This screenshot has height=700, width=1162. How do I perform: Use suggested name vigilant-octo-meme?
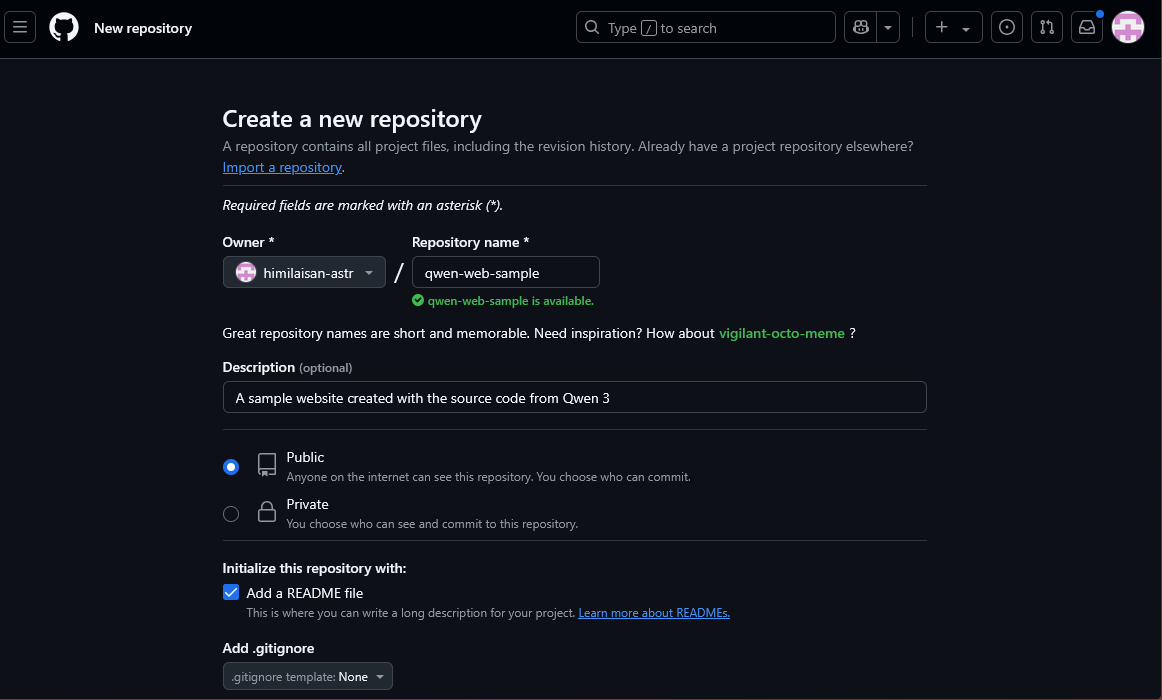(781, 333)
